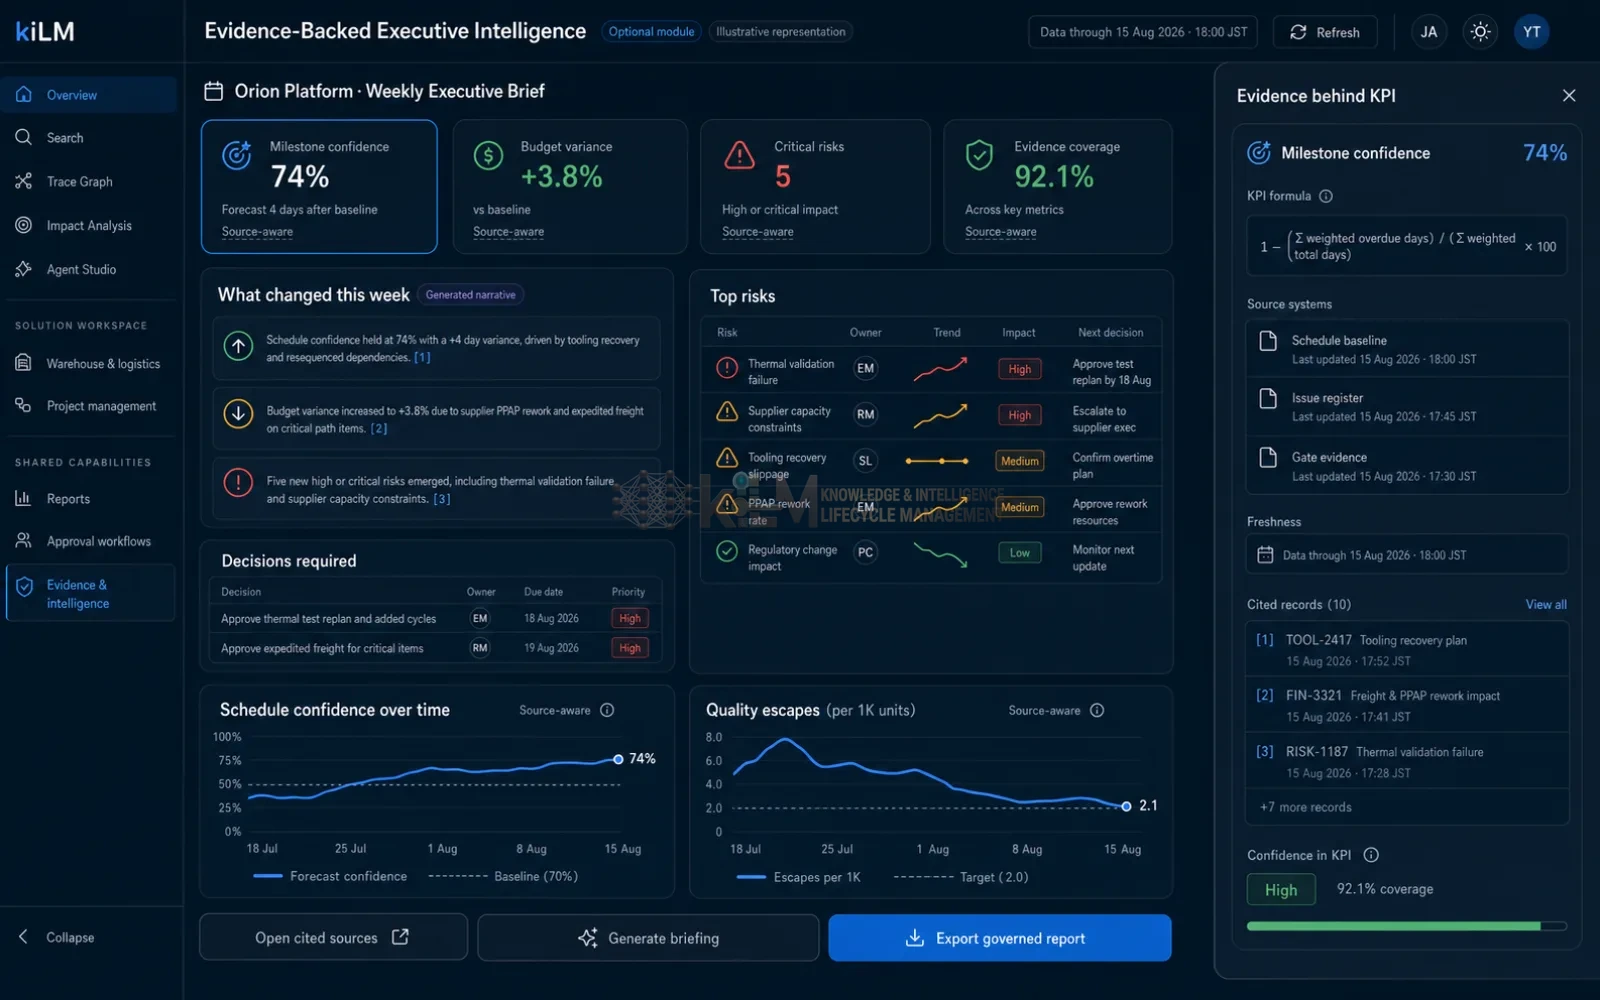Show KPI formula info icon
This screenshot has height=1000, width=1600.
[1326, 196]
